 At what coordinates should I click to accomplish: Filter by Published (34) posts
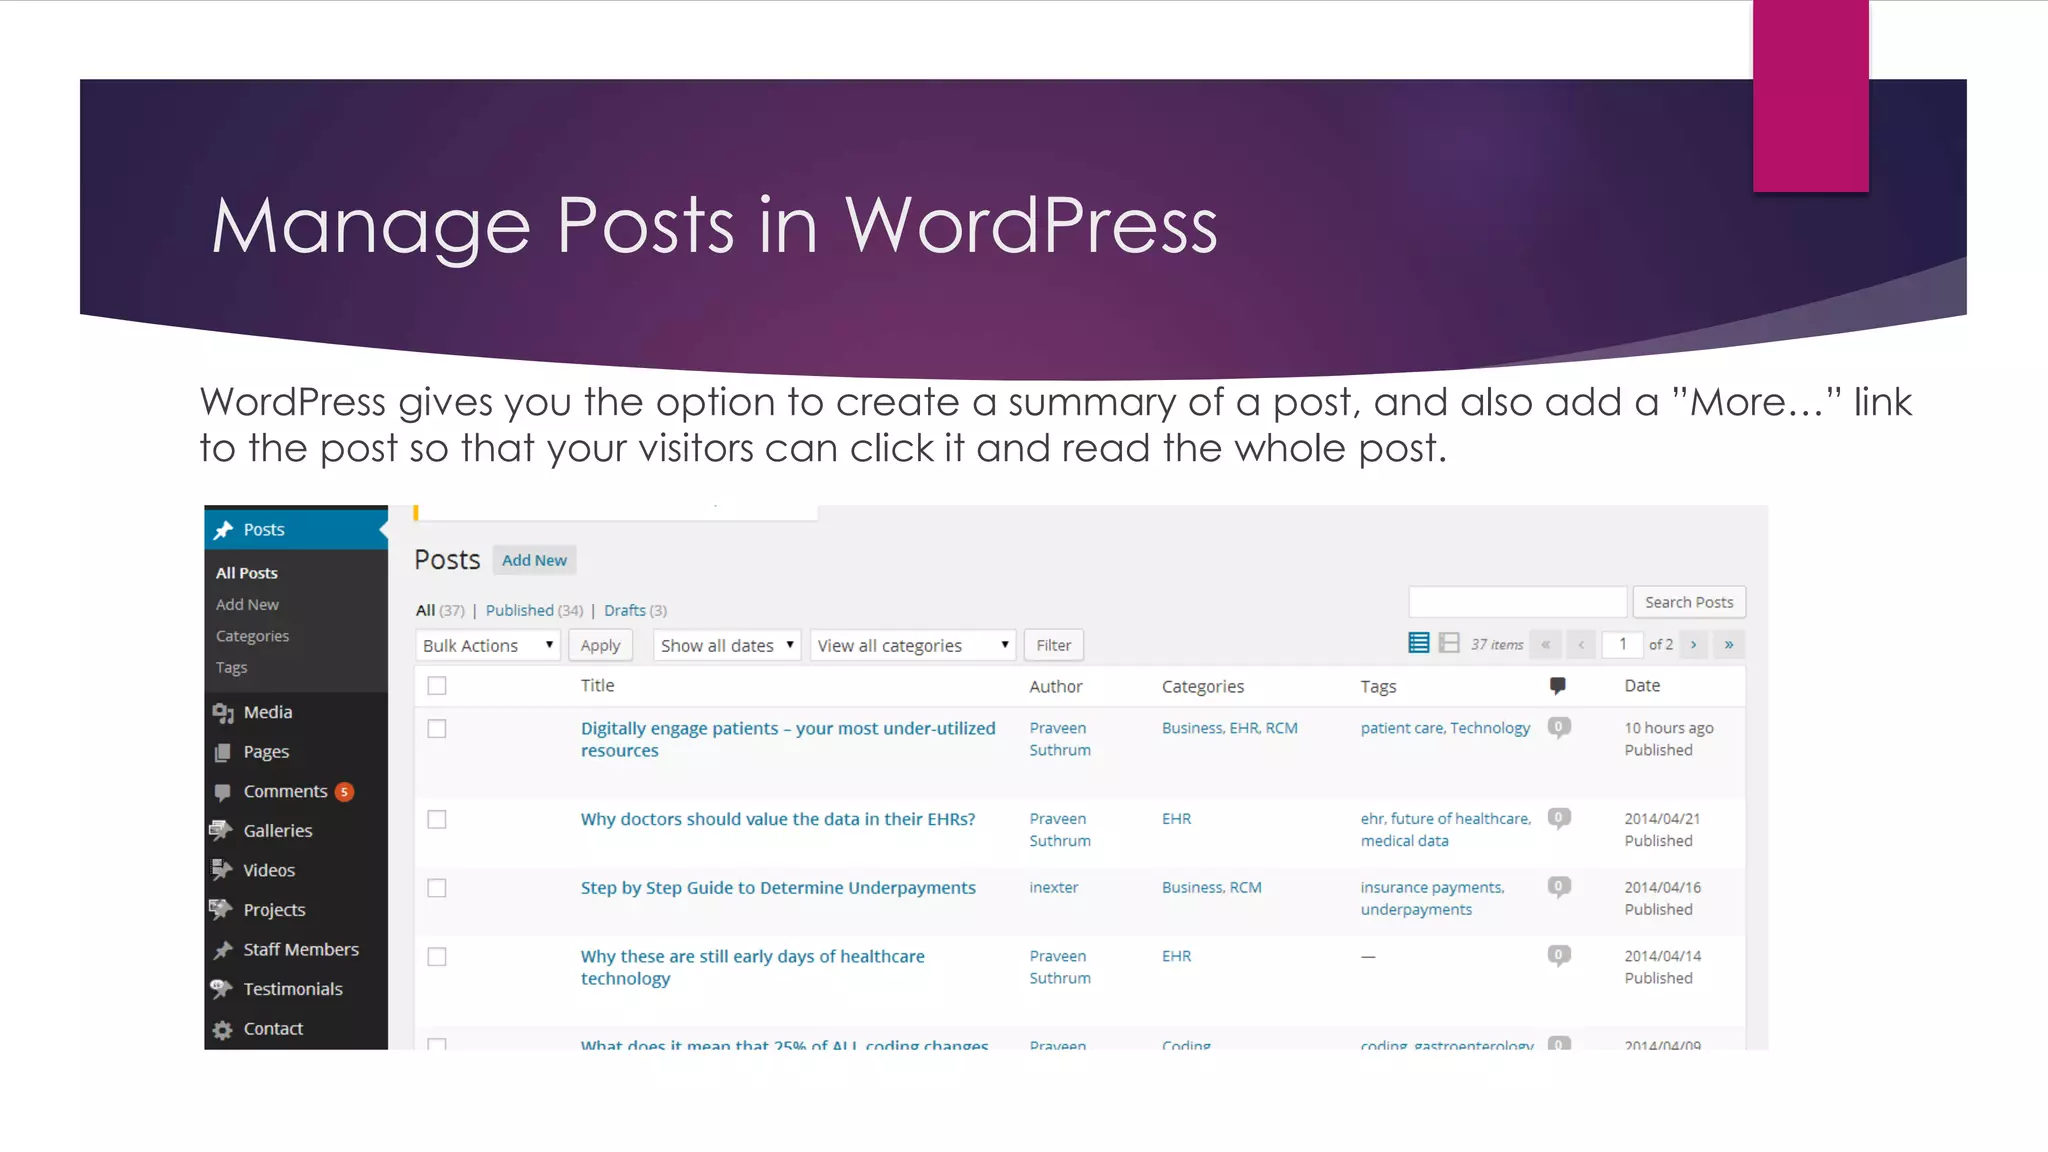point(534,611)
